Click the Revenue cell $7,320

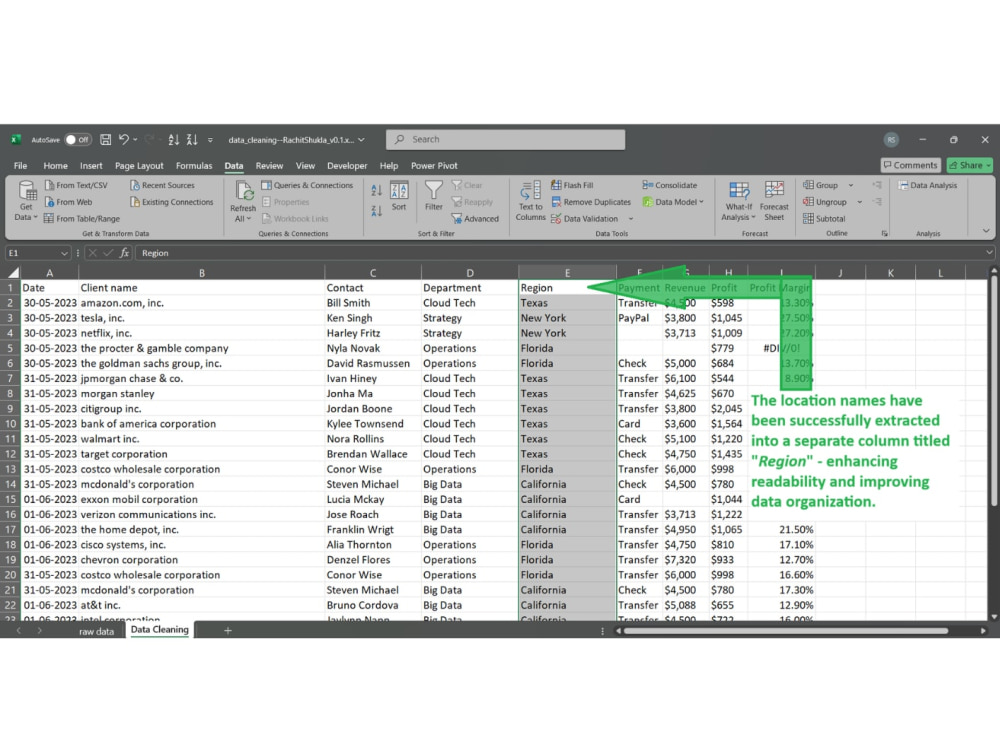tap(686, 560)
